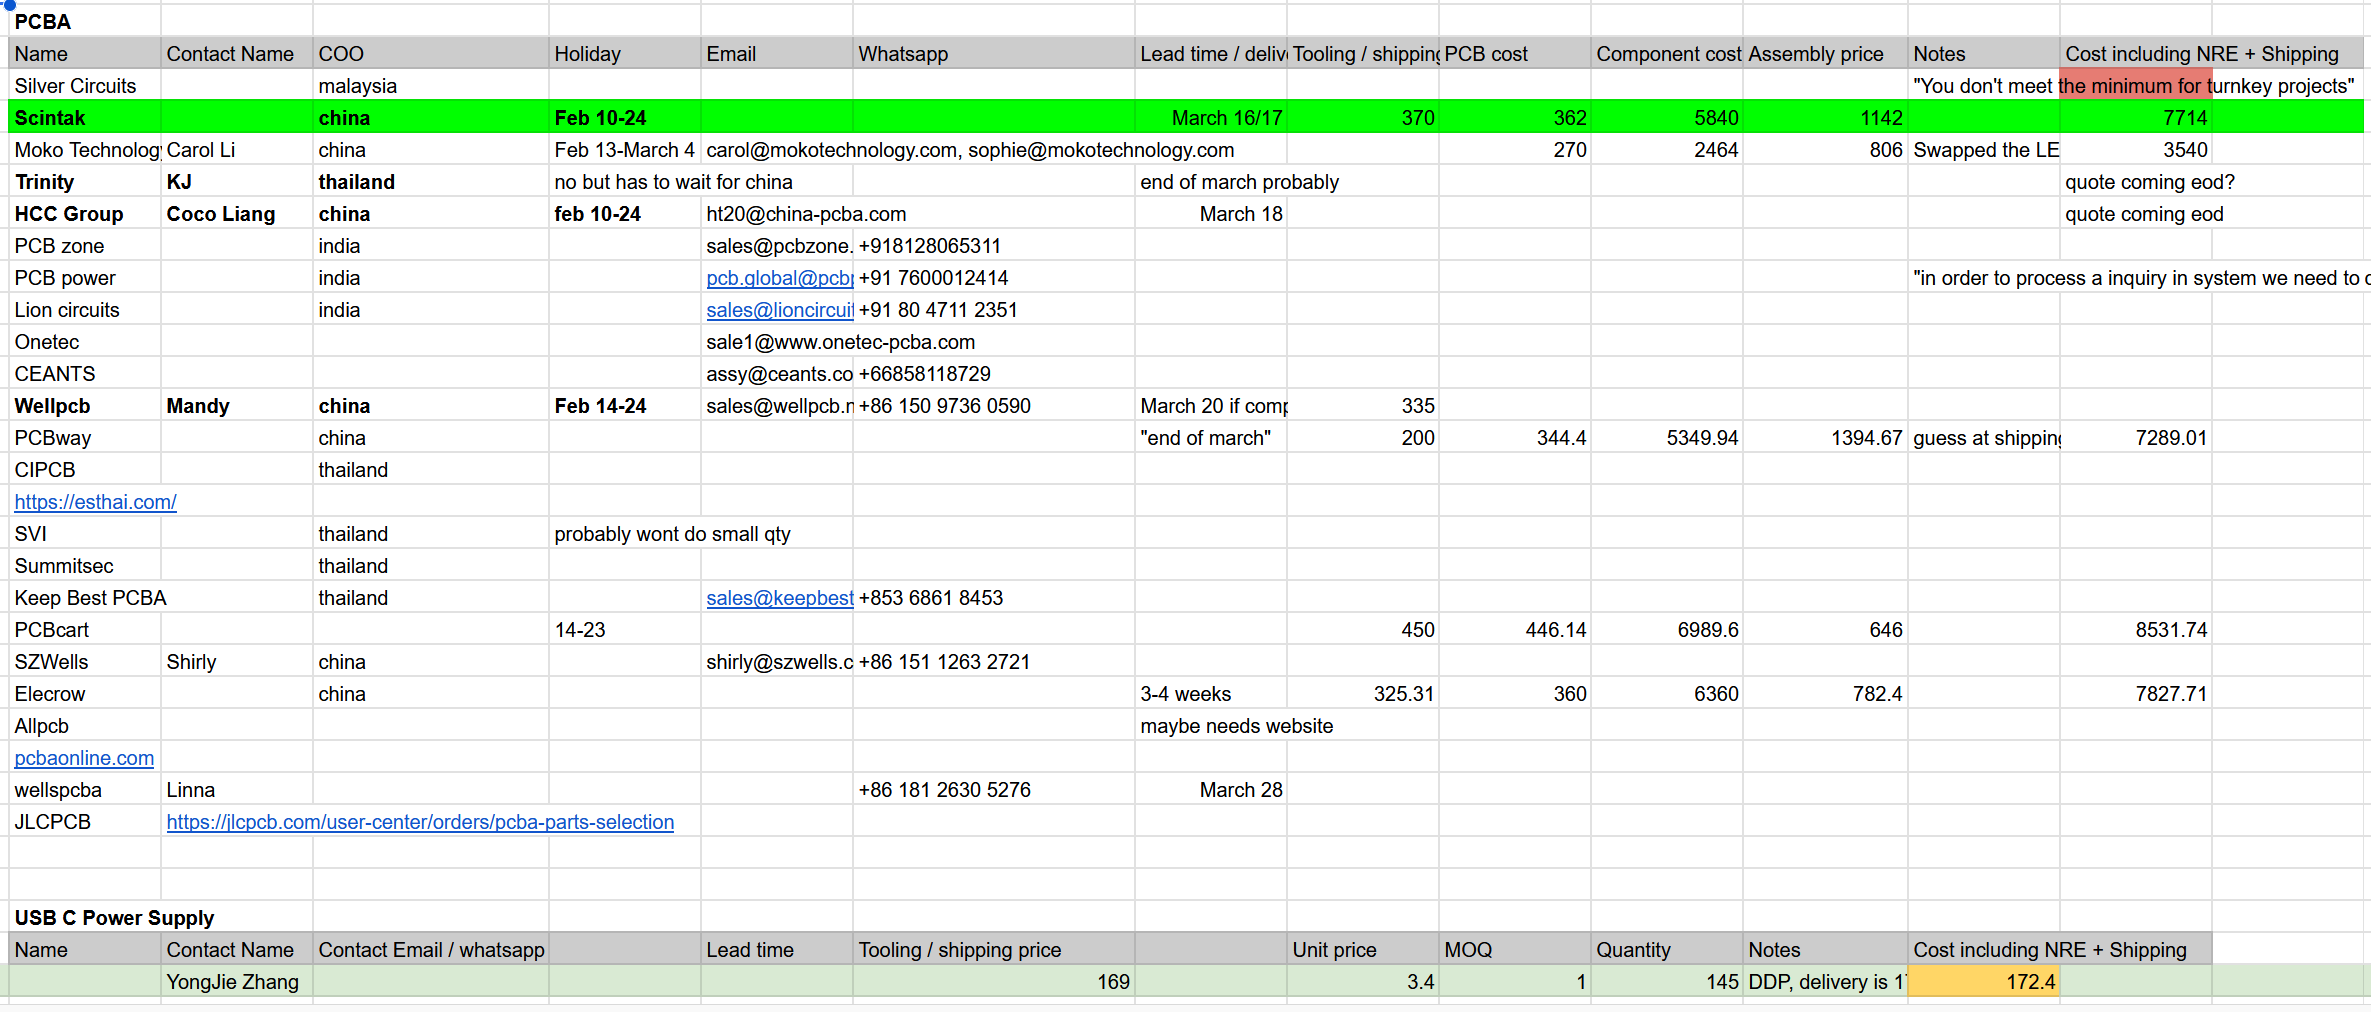
Task: Select the Swapped the LE notes cell
Action: point(1984,150)
